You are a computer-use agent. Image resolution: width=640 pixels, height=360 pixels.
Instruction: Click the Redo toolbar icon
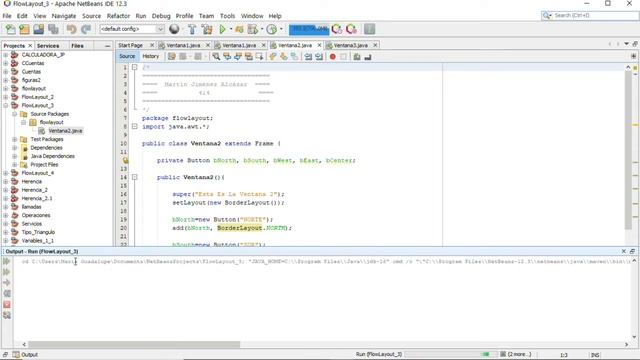[86, 29]
